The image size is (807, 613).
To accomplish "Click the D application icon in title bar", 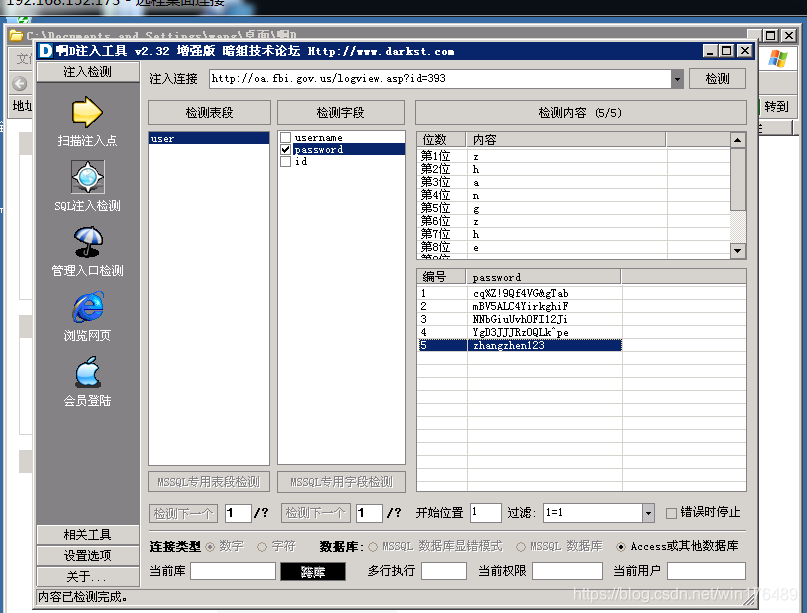I will point(46,50).
